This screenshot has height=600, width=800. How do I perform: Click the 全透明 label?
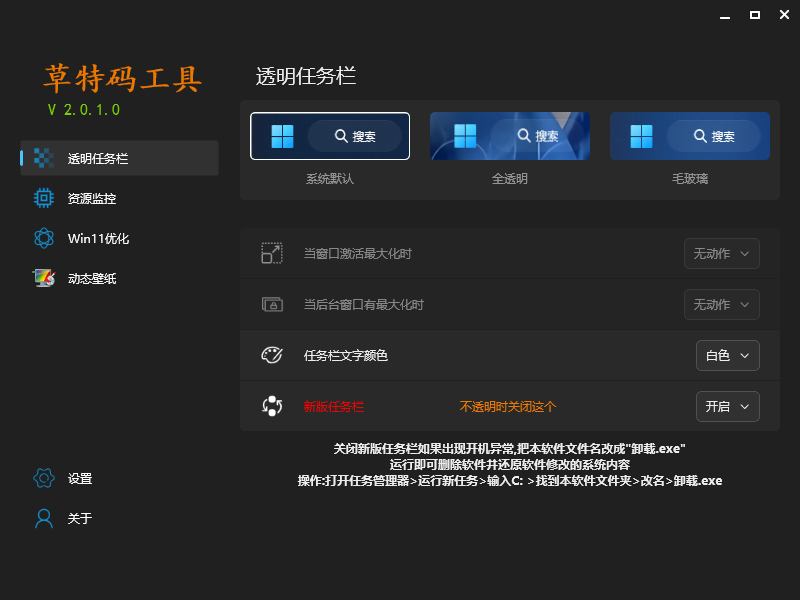510,179
